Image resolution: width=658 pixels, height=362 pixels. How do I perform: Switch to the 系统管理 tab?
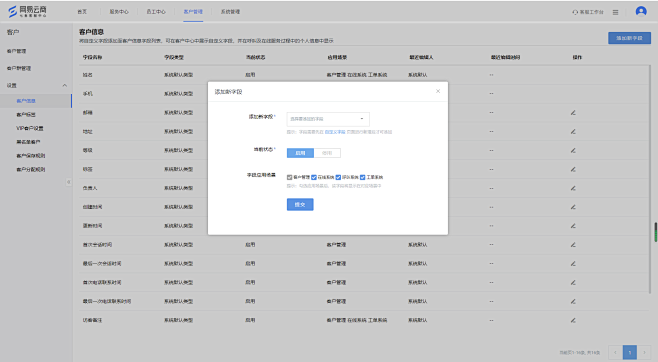click(230, 12)
